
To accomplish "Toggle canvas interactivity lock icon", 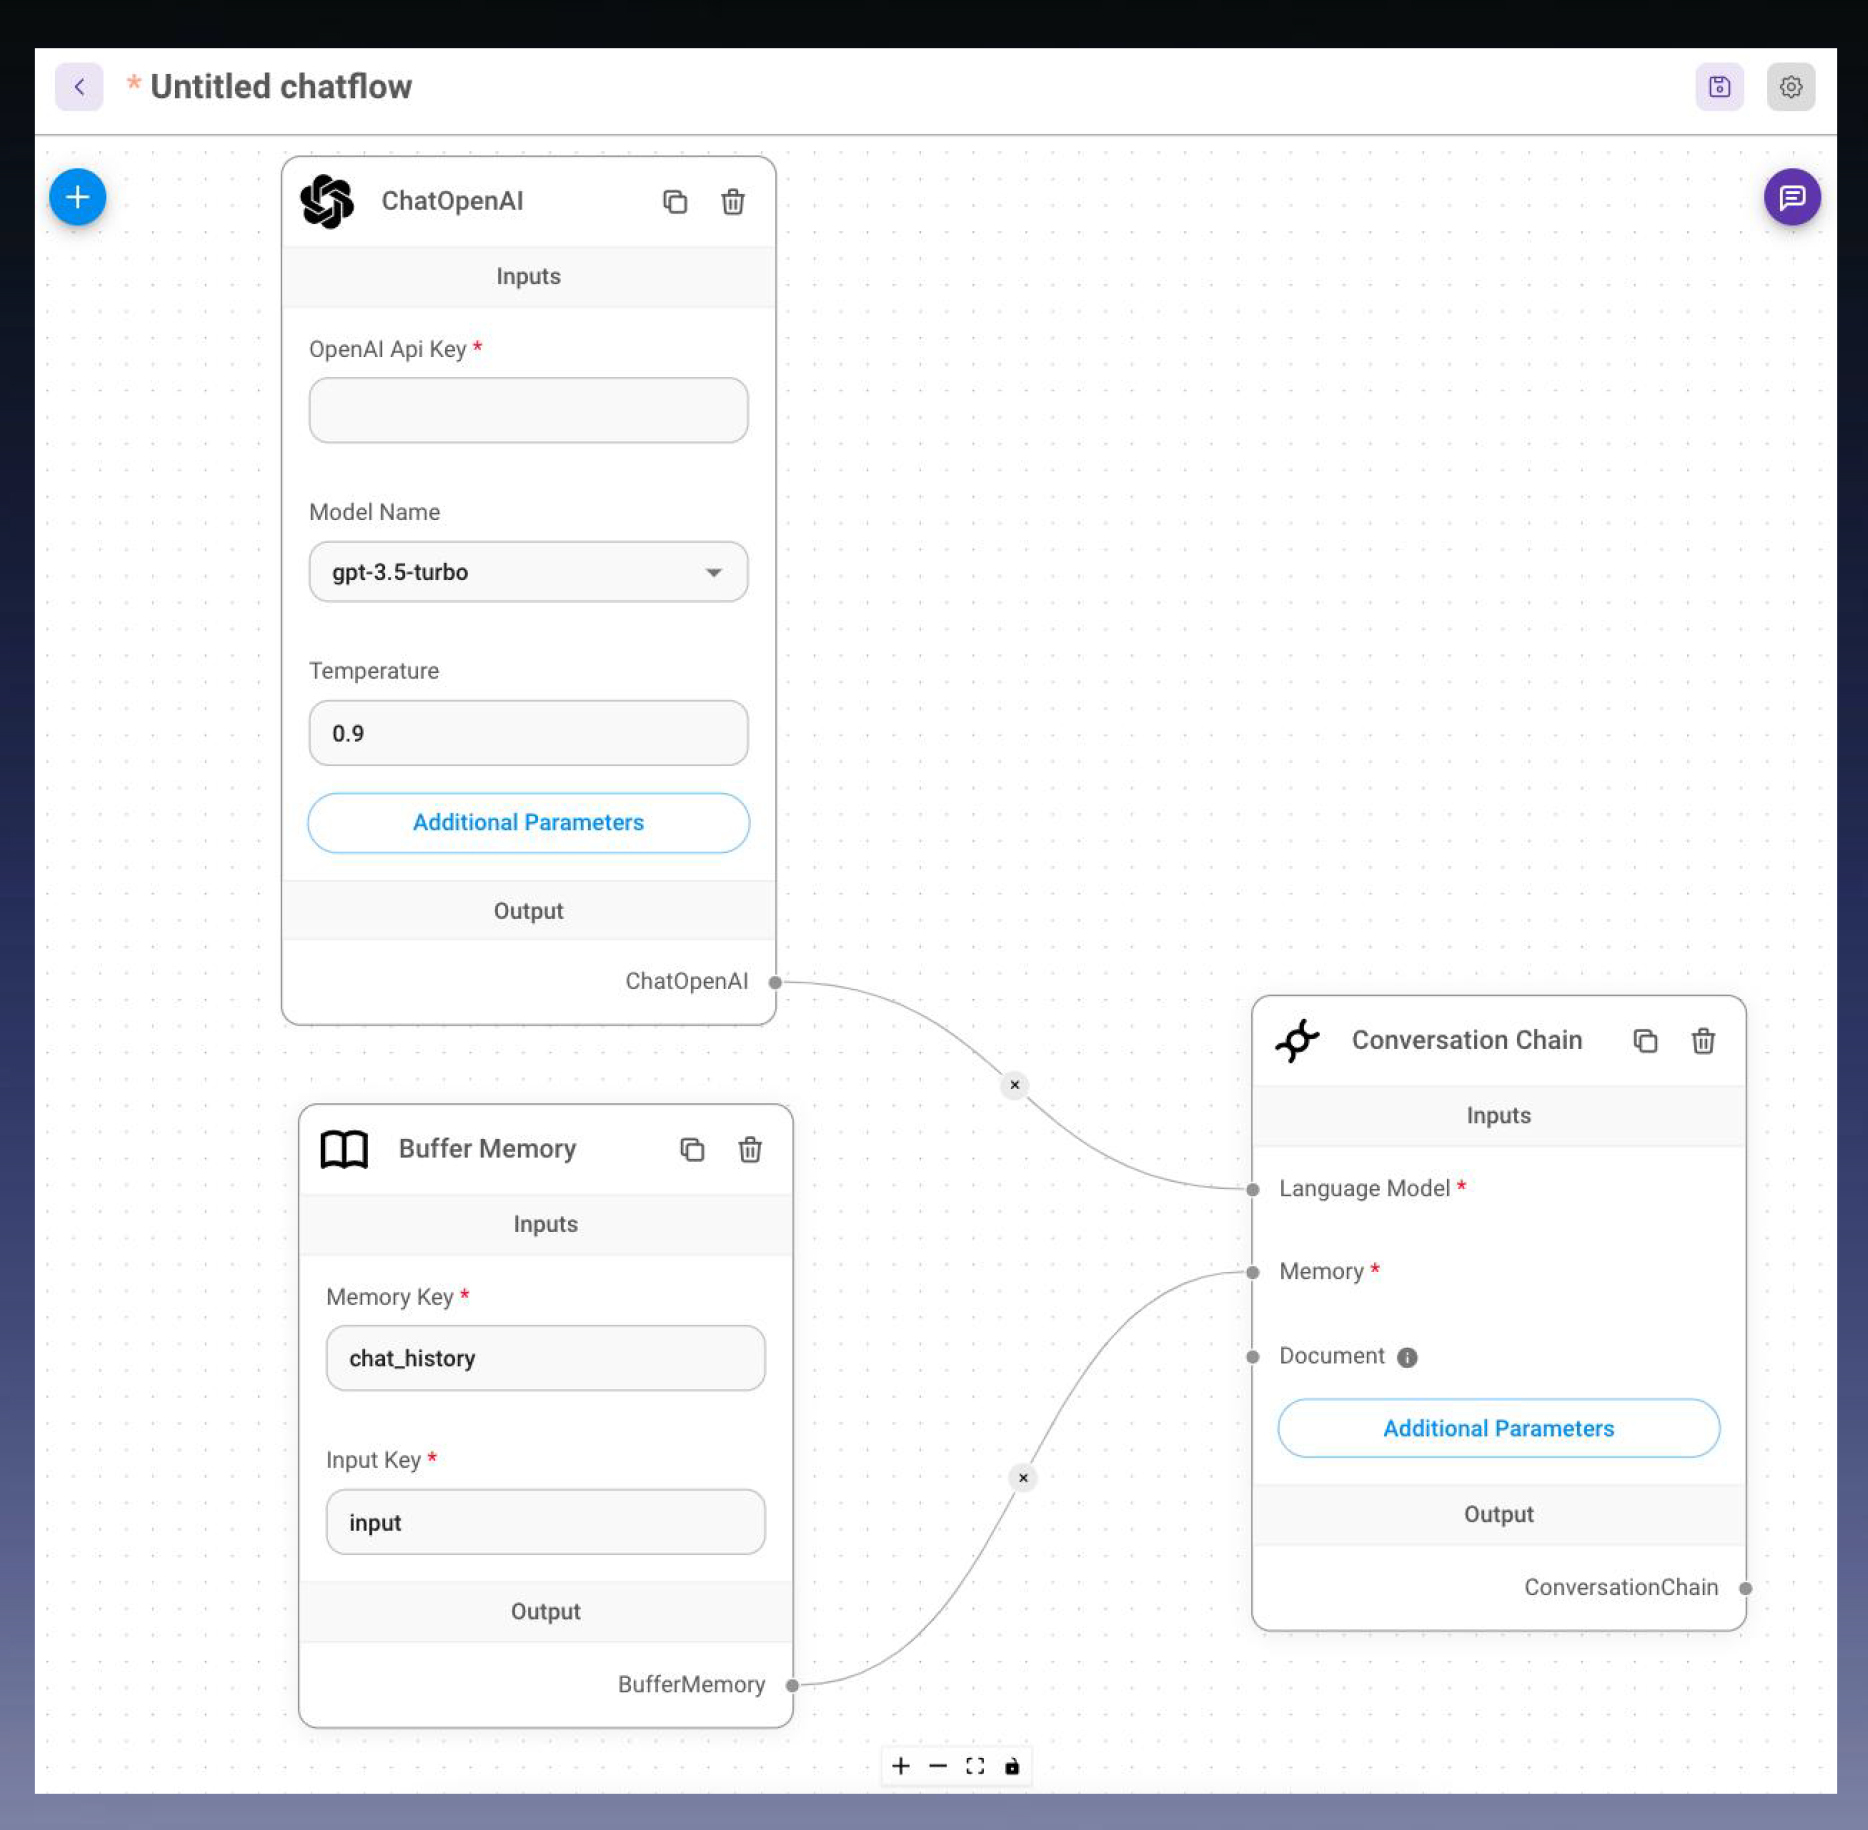I will pos(1012,1767).
